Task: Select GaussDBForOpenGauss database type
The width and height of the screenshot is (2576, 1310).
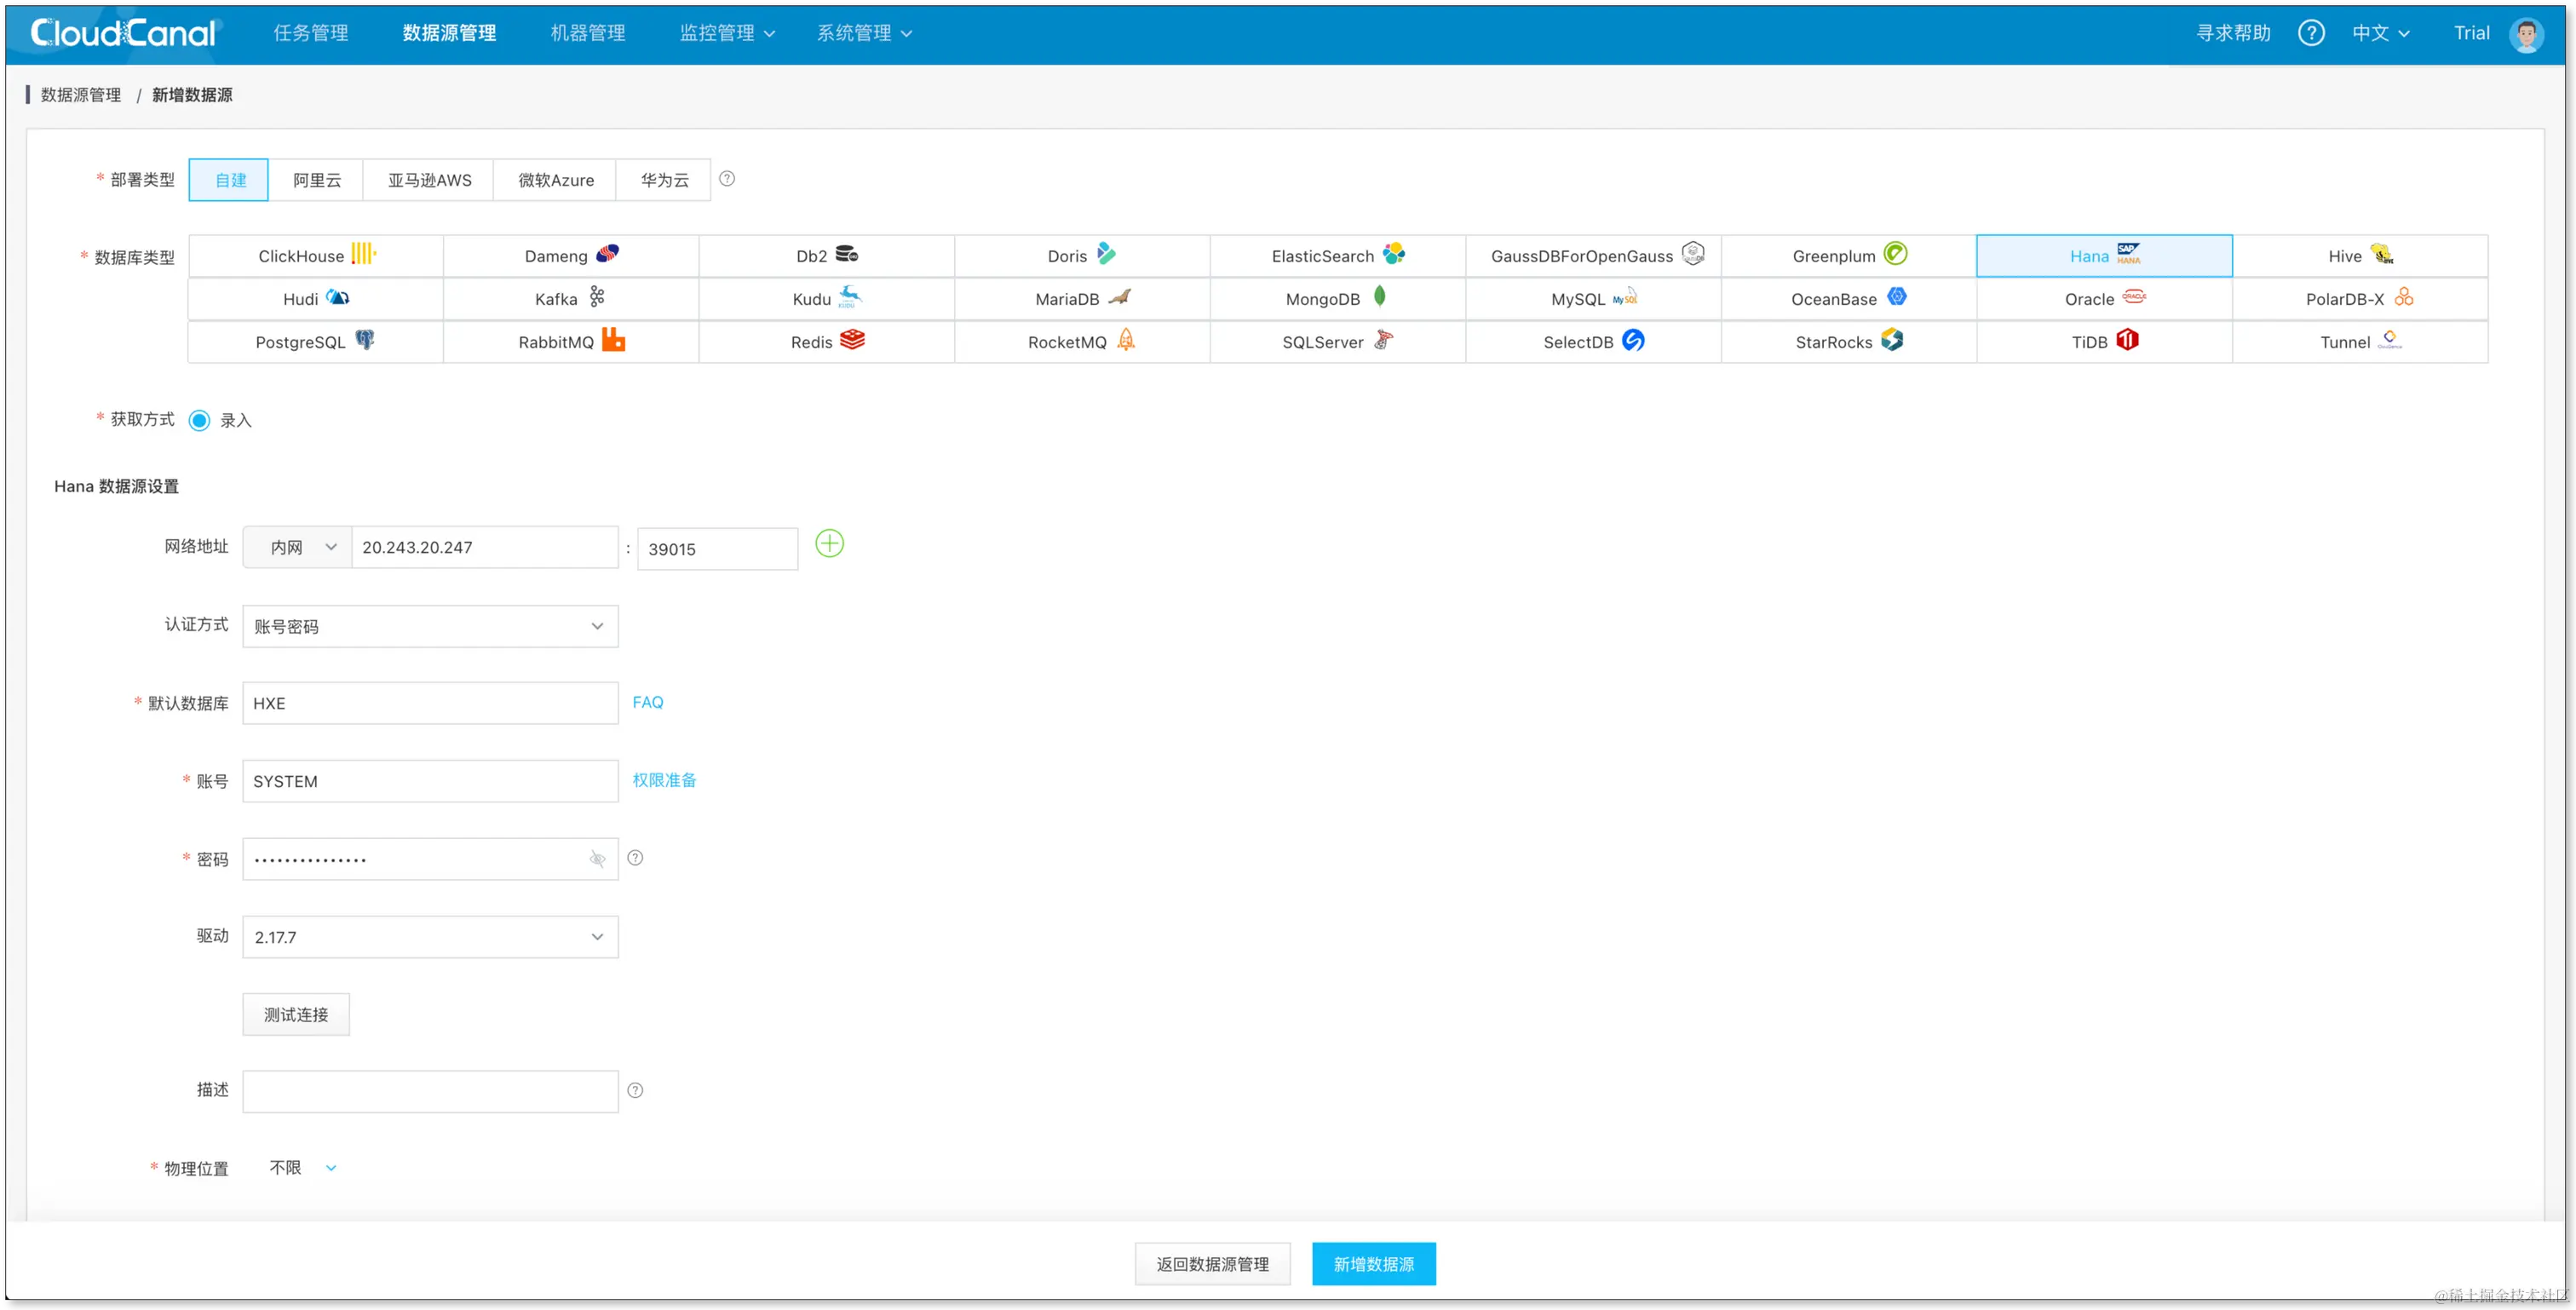Action: tap(1593, 256)
